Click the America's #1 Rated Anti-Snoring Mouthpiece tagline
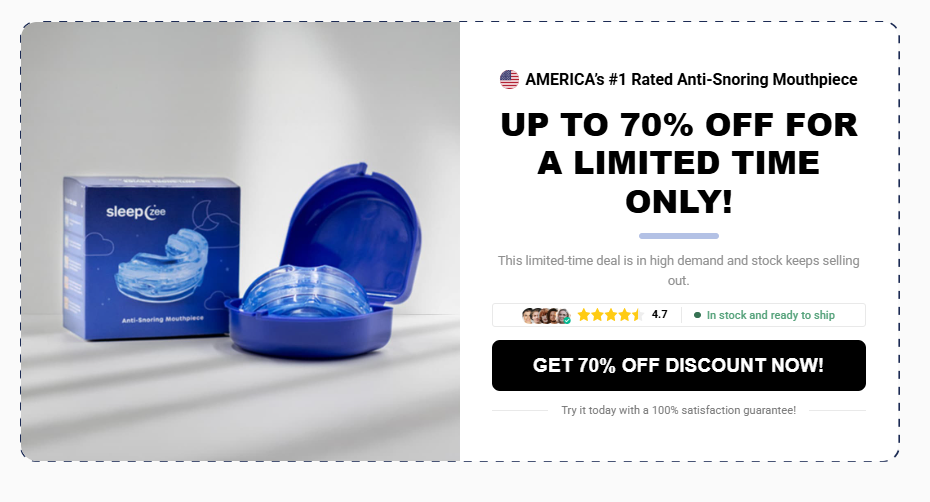The image size is (930, 502). (x=691, y=80)
